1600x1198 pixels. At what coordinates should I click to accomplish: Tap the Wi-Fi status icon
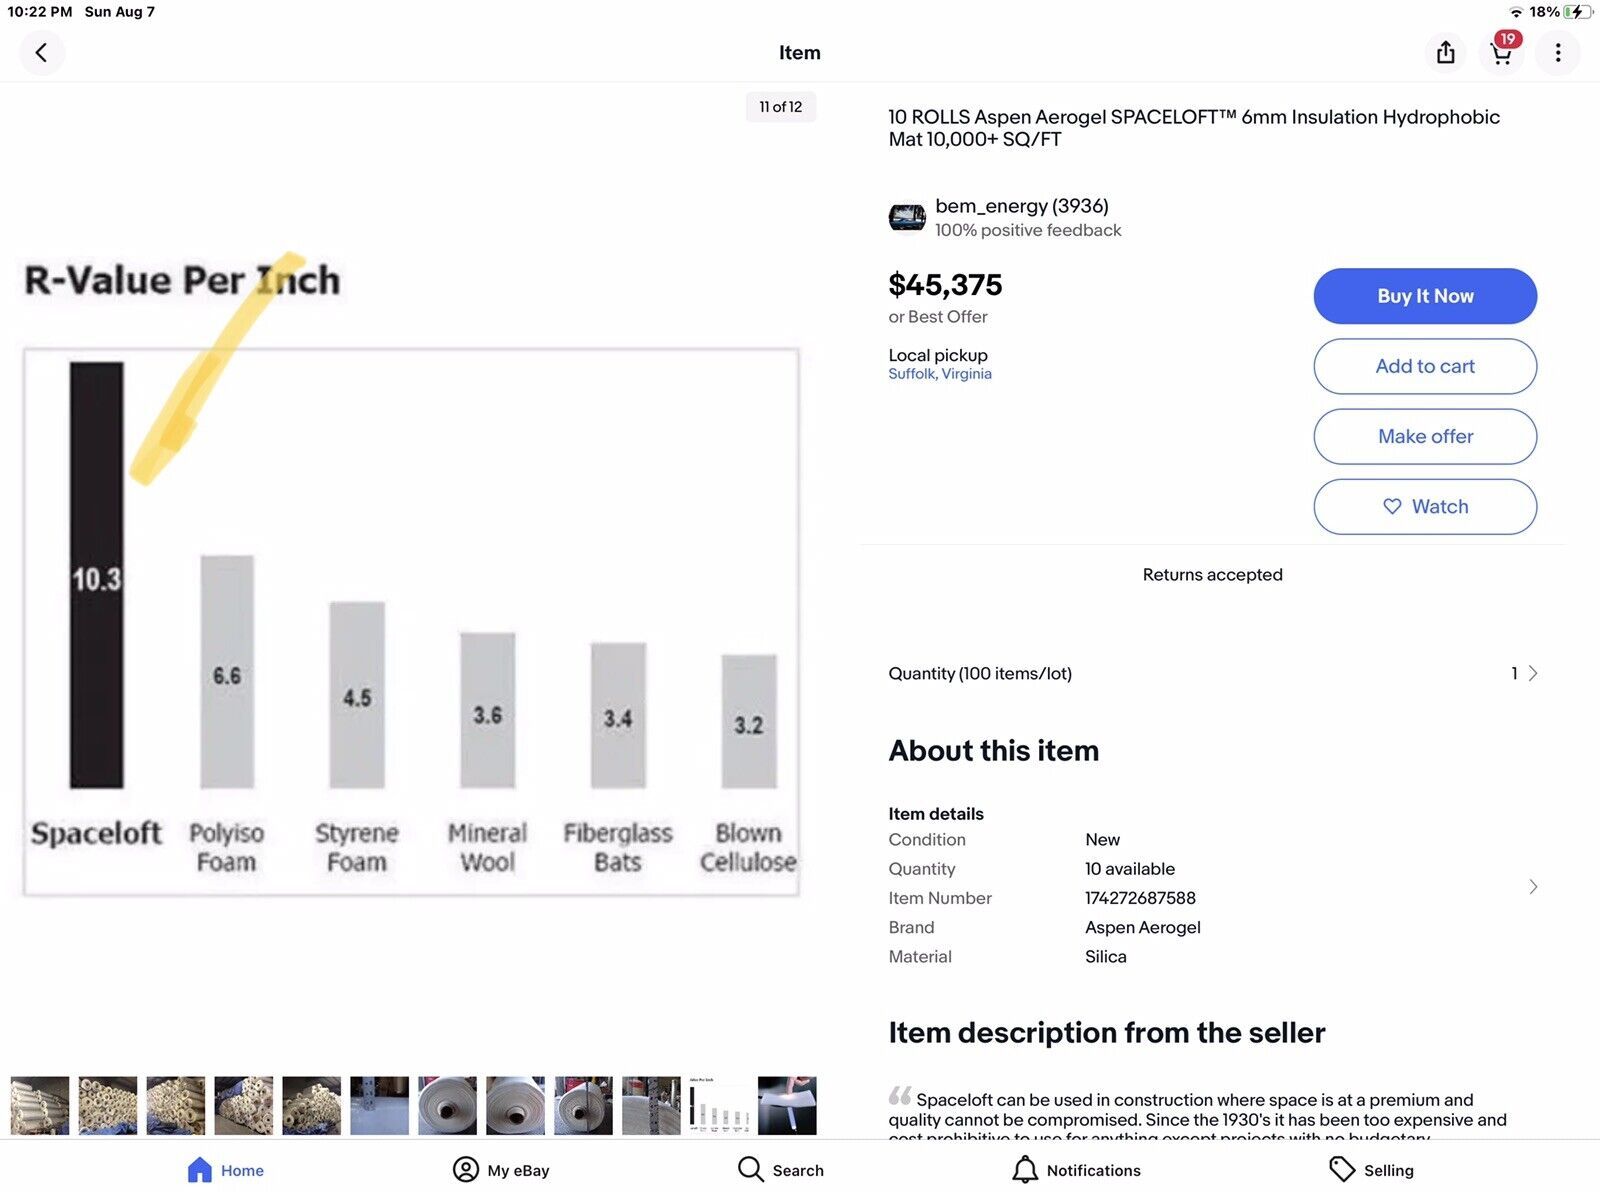coord(1516,12)
